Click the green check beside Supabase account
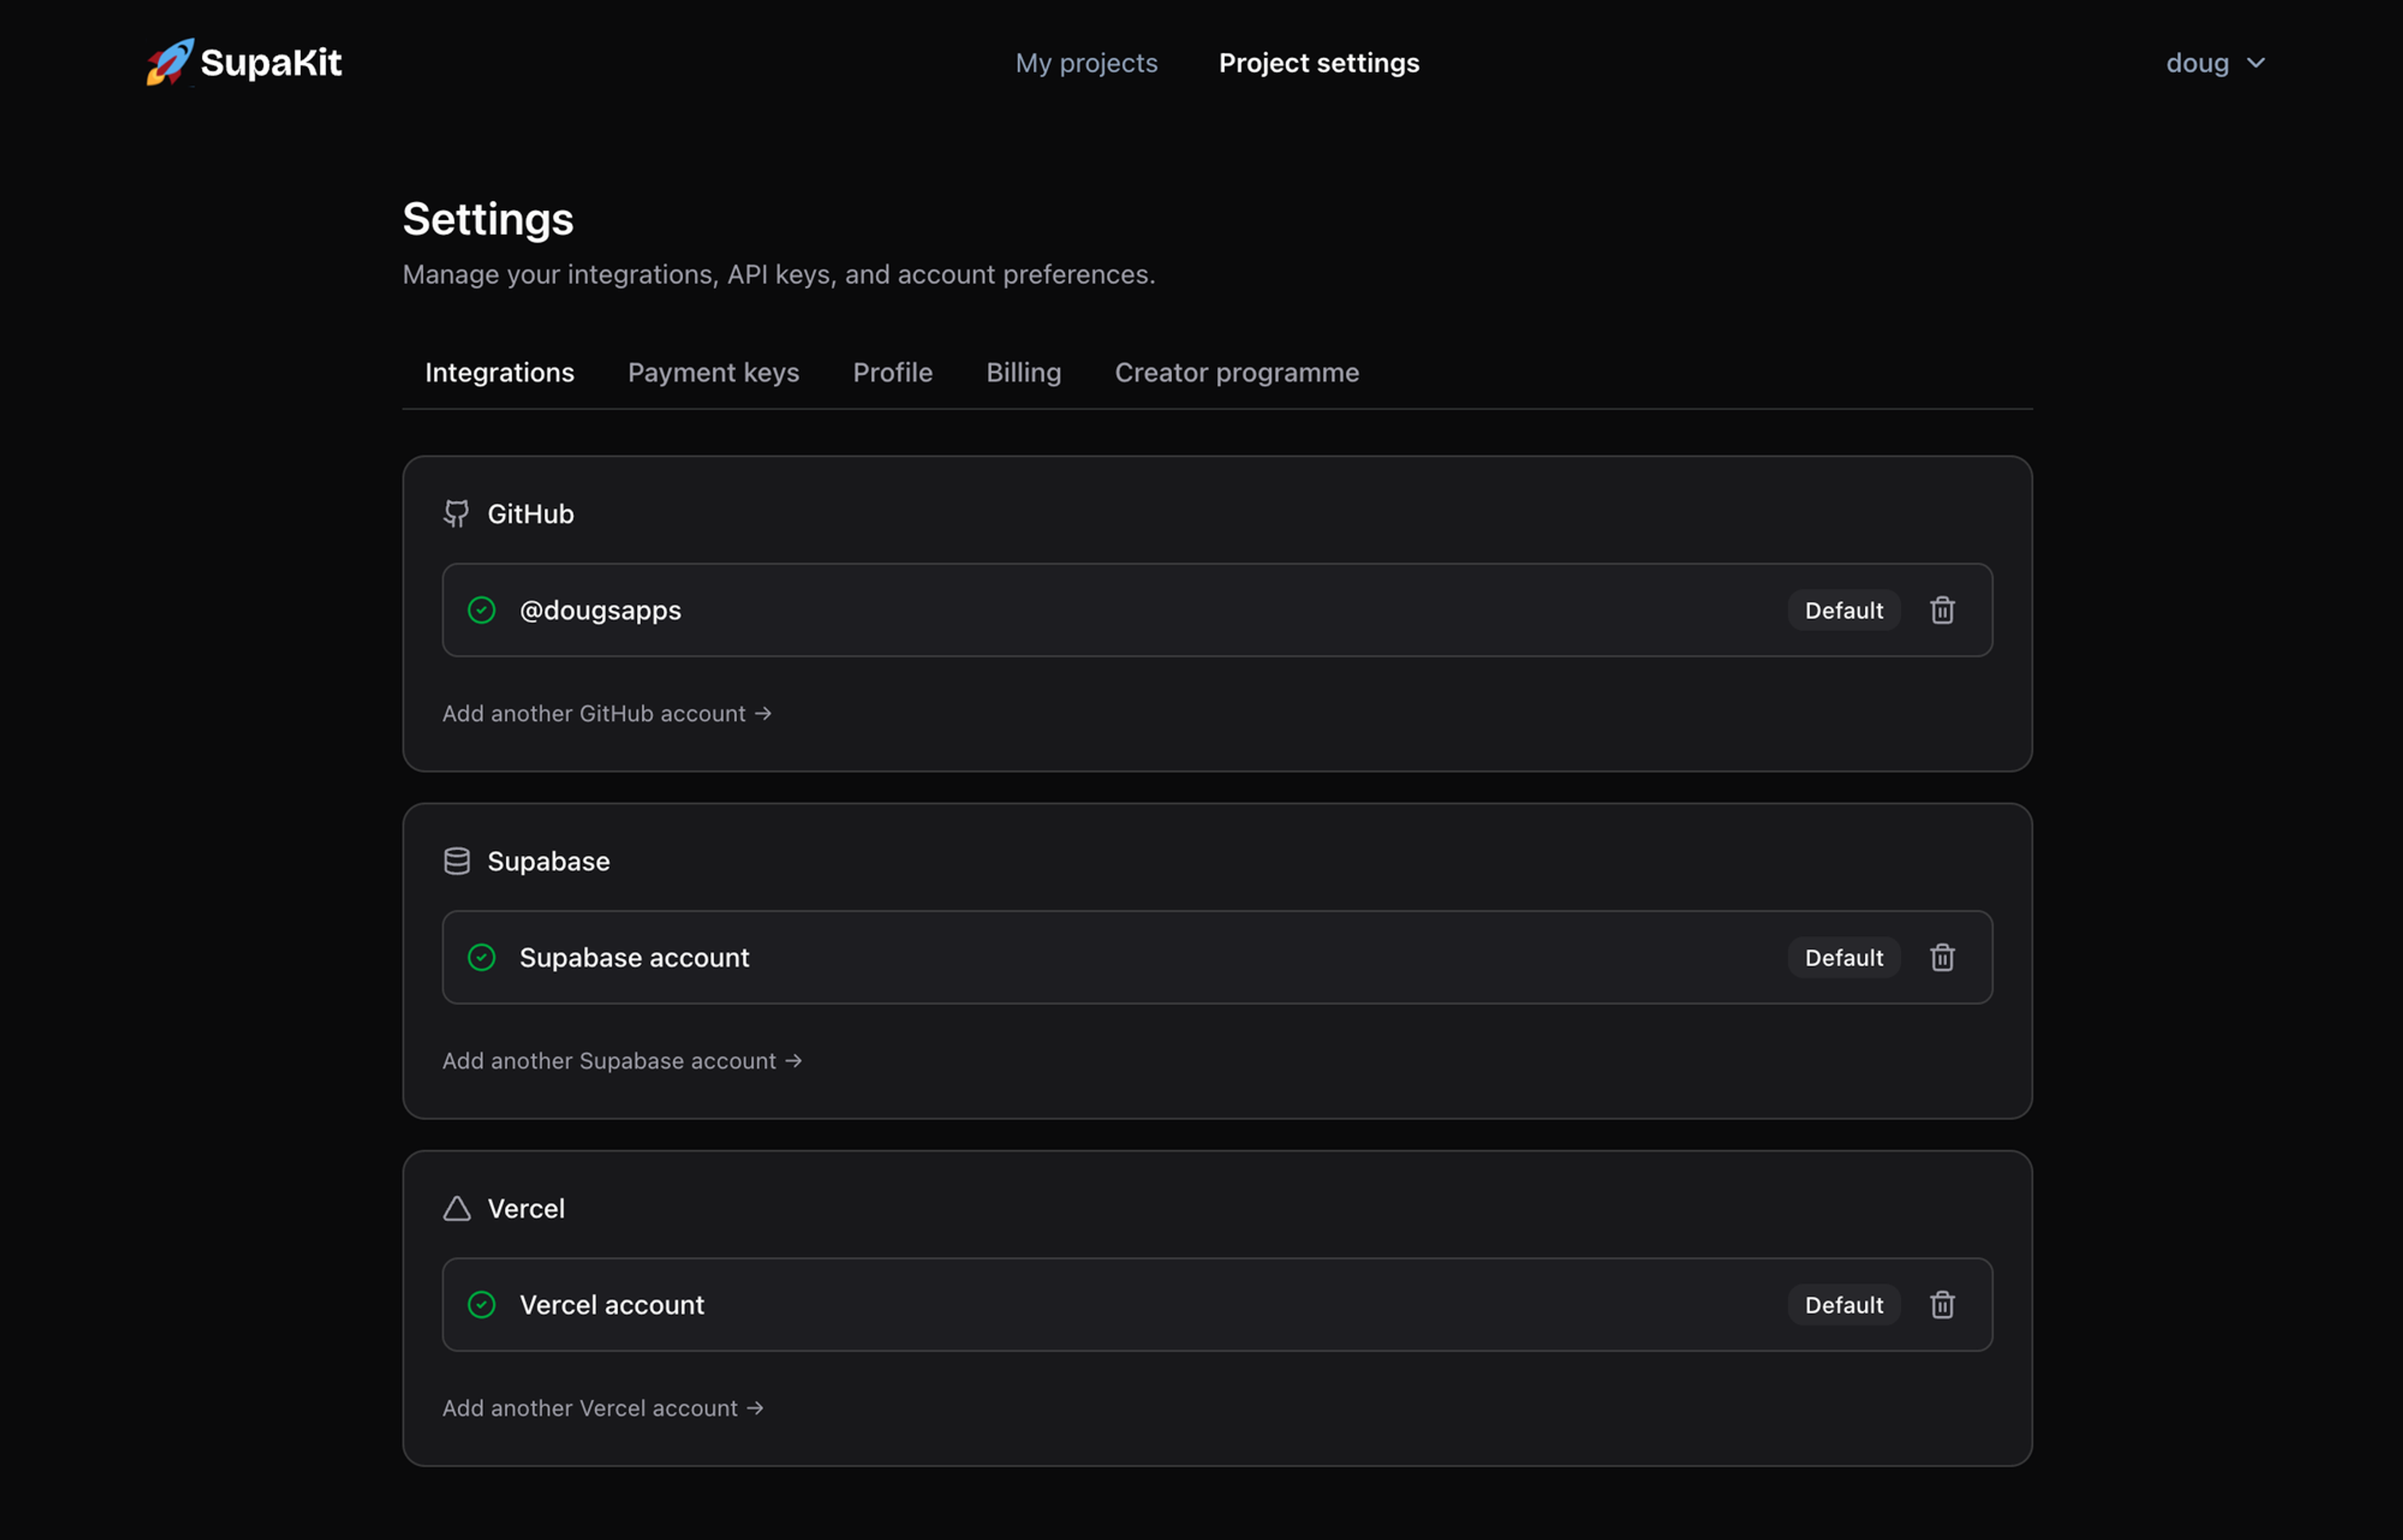The height and width of the screenshot is (1540, 2403). pos(482,957)
